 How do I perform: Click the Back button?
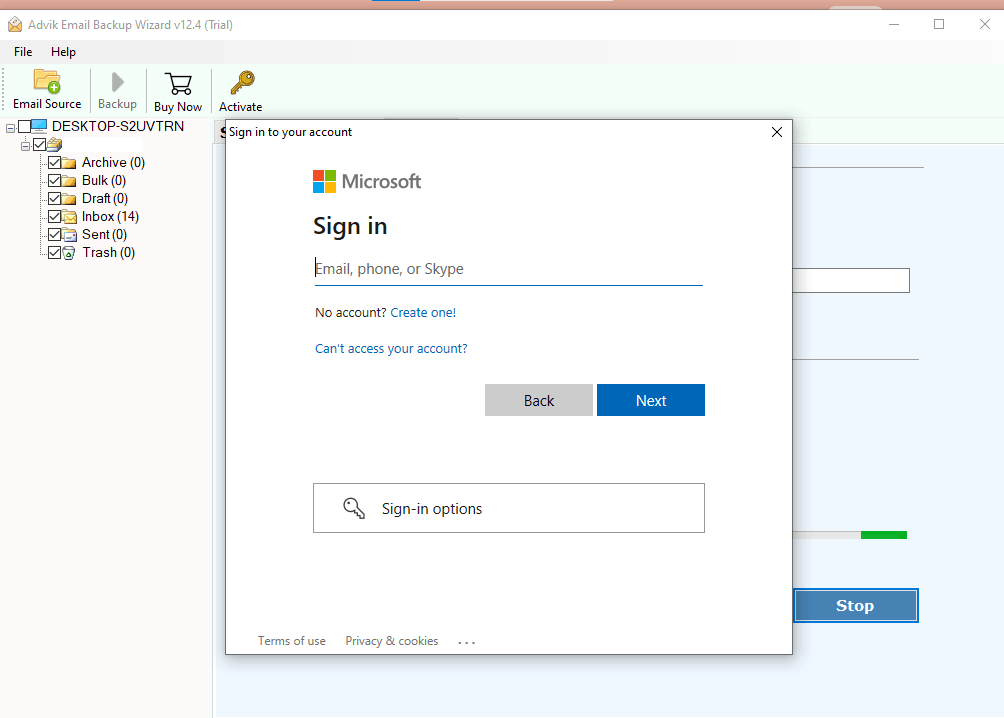point(538,400)
